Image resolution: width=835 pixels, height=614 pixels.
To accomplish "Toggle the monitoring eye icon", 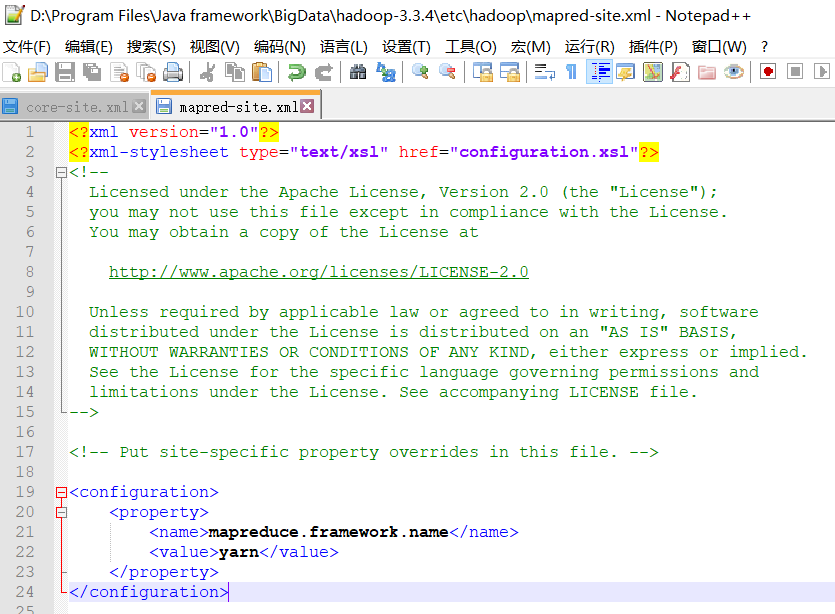I will (x=734, y=72).
